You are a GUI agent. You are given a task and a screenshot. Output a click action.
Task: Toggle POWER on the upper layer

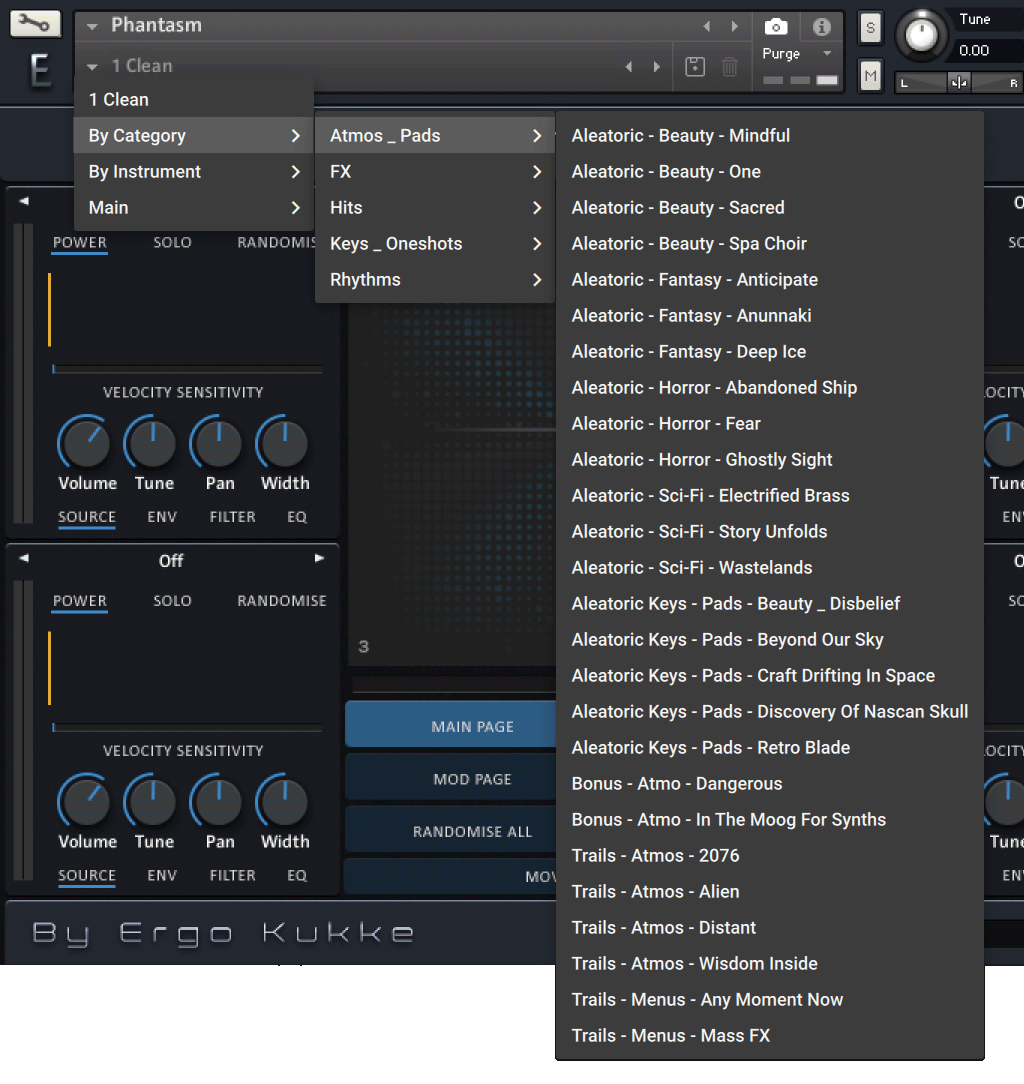80,243
